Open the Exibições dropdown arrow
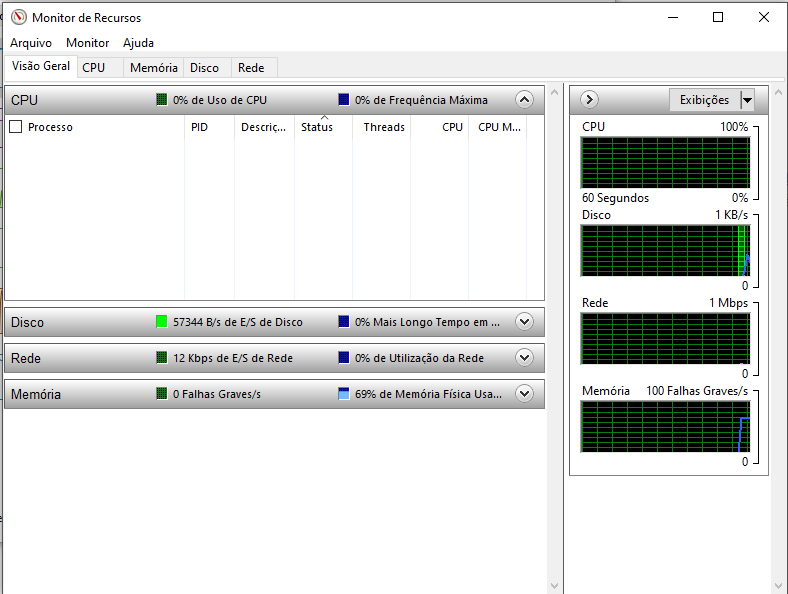788x594 pixels. coord(747,100)
